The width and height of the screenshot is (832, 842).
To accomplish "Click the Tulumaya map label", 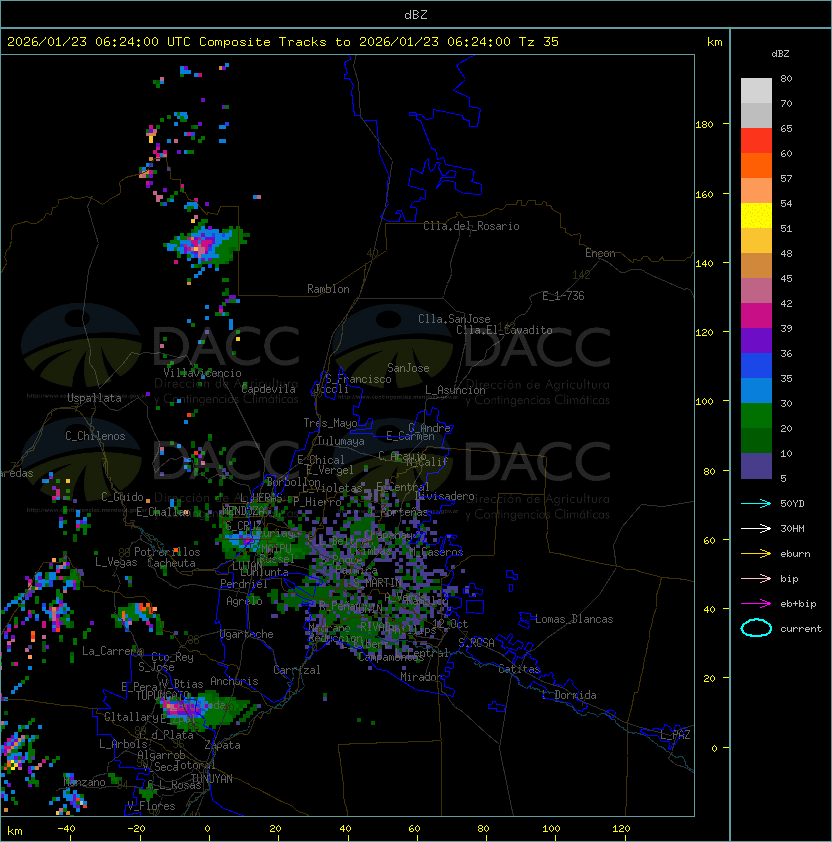I will coord(341,441).
